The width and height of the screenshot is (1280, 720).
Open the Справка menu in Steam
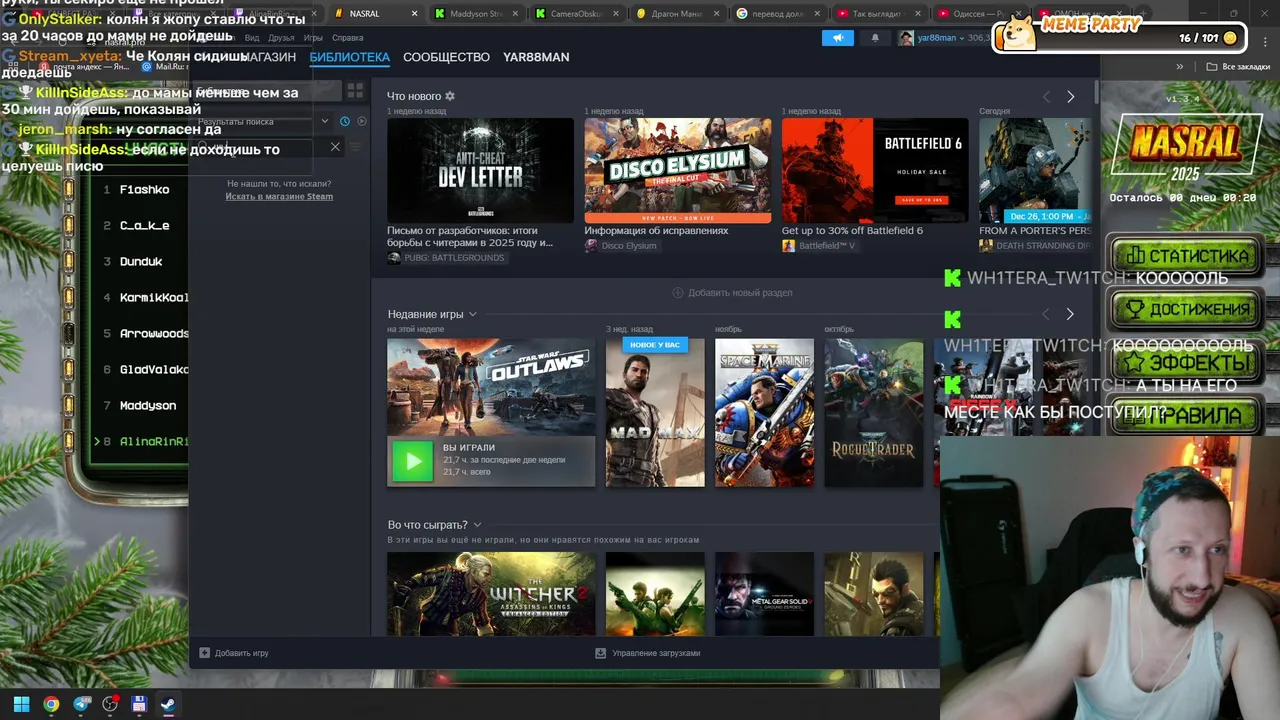(x=347, y=38)
